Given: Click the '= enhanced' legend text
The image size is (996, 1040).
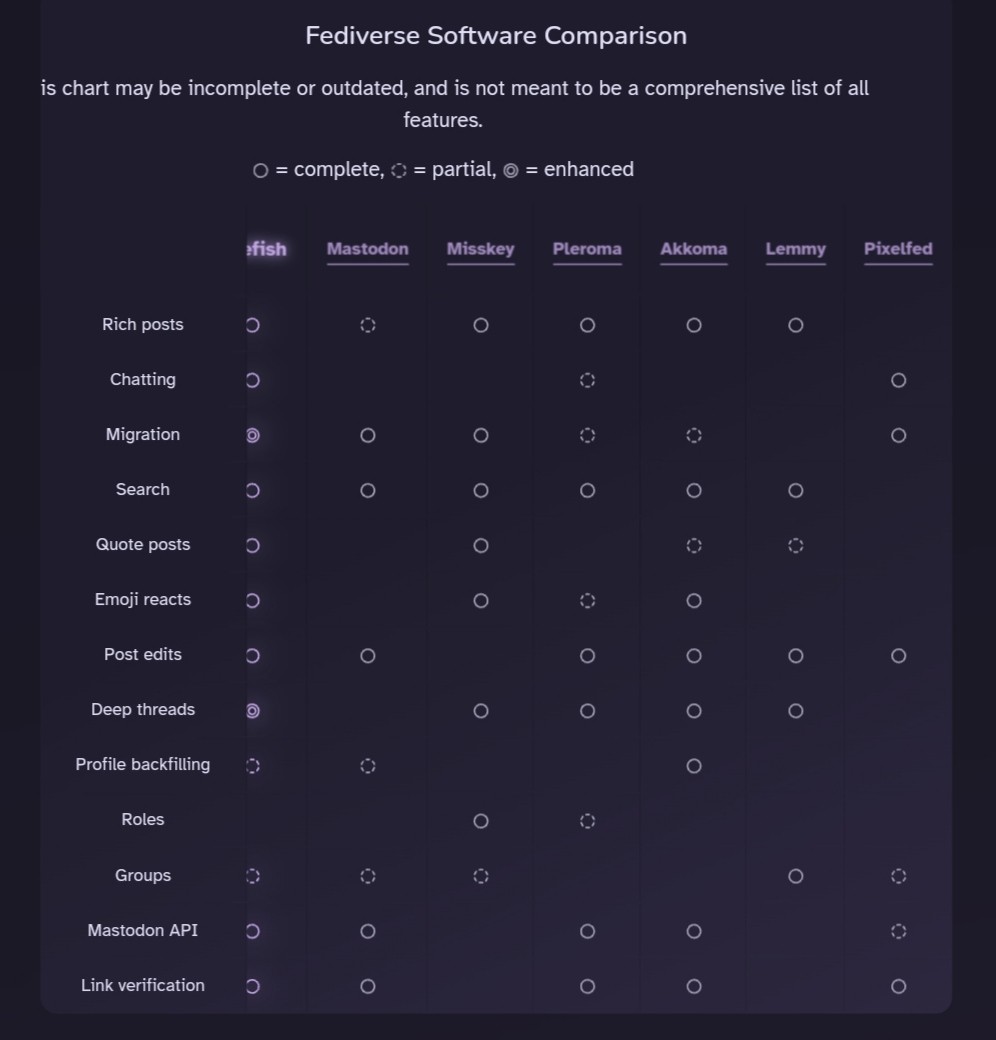Looking at the screenshot, I should (x=580, y=170).
